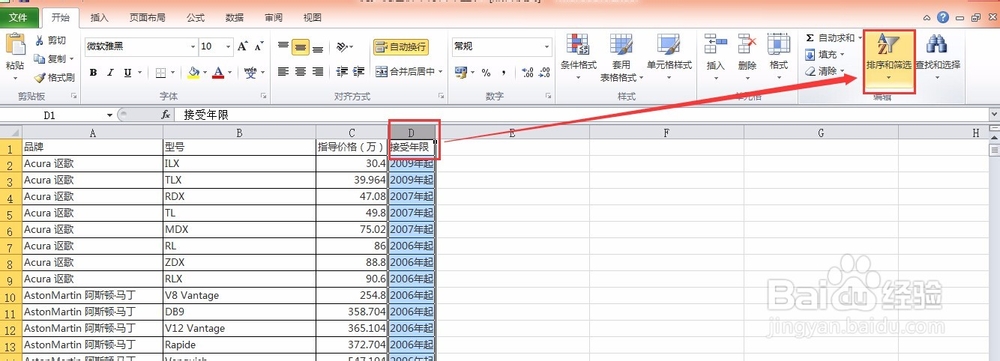Click the cell borders icon
The width and height of the screenshot is (1000, 361).
(x=161, y=73)
